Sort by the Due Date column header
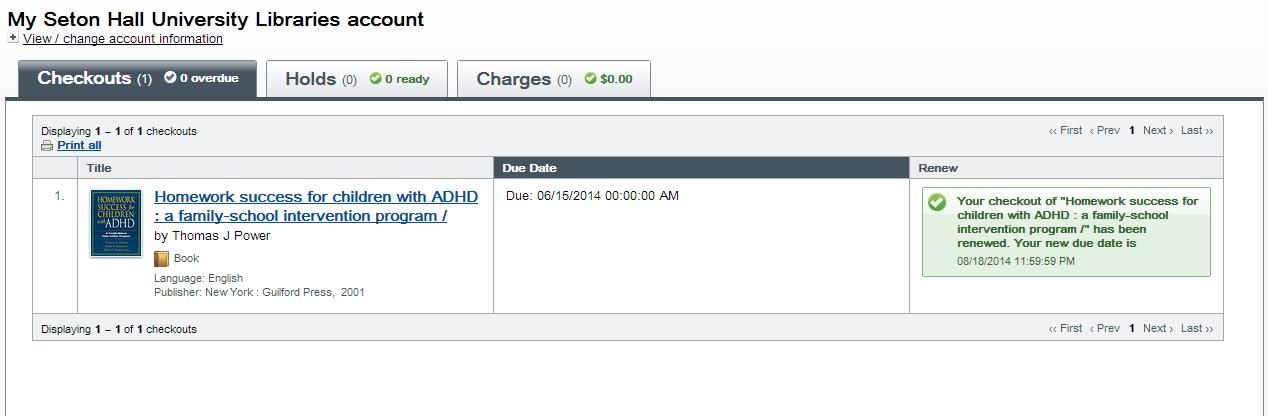Screen dimensions: 1268x416 [530, 168]
